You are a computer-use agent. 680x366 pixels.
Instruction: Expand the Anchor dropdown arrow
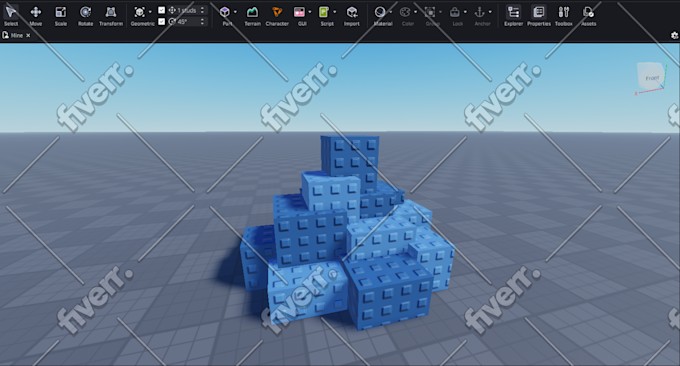point(490,12)
